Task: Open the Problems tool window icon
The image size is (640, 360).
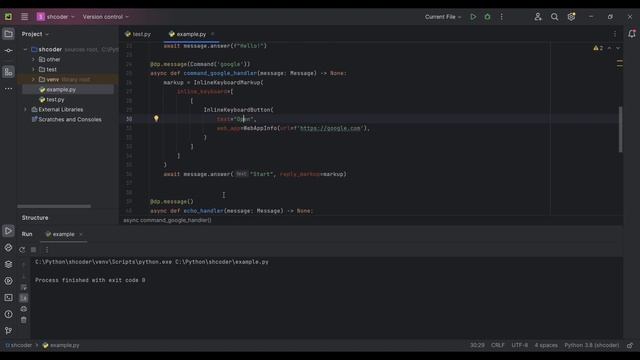Action: click(8, 314)
